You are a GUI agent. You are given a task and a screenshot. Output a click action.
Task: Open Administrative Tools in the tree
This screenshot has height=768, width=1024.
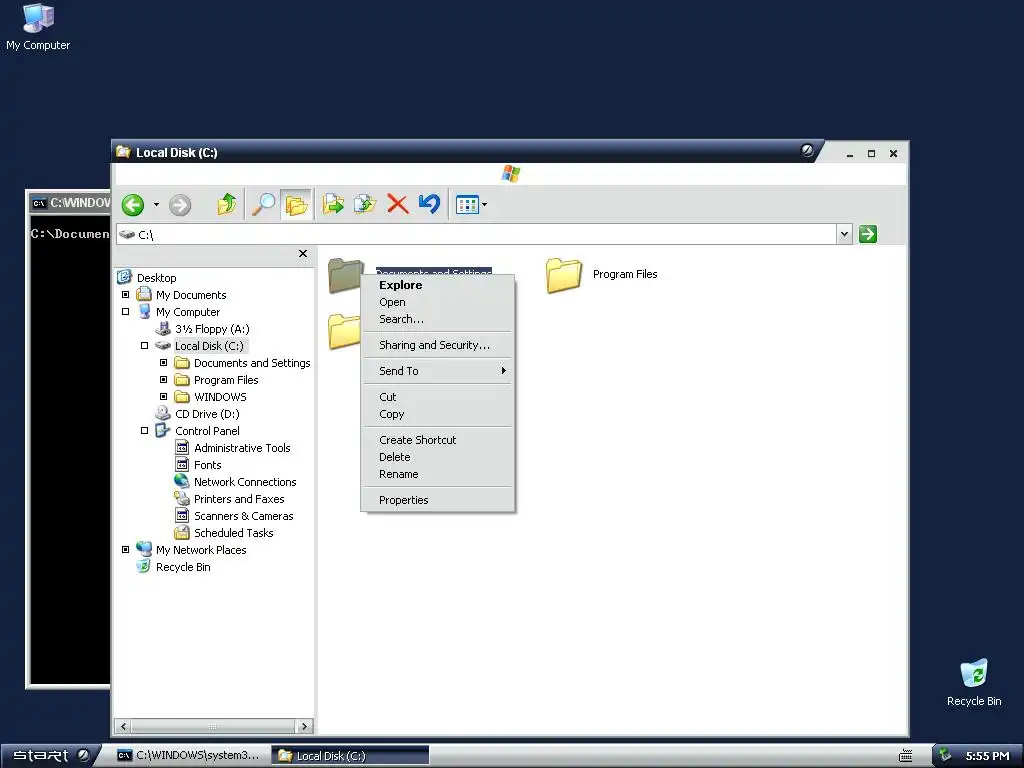242,448
